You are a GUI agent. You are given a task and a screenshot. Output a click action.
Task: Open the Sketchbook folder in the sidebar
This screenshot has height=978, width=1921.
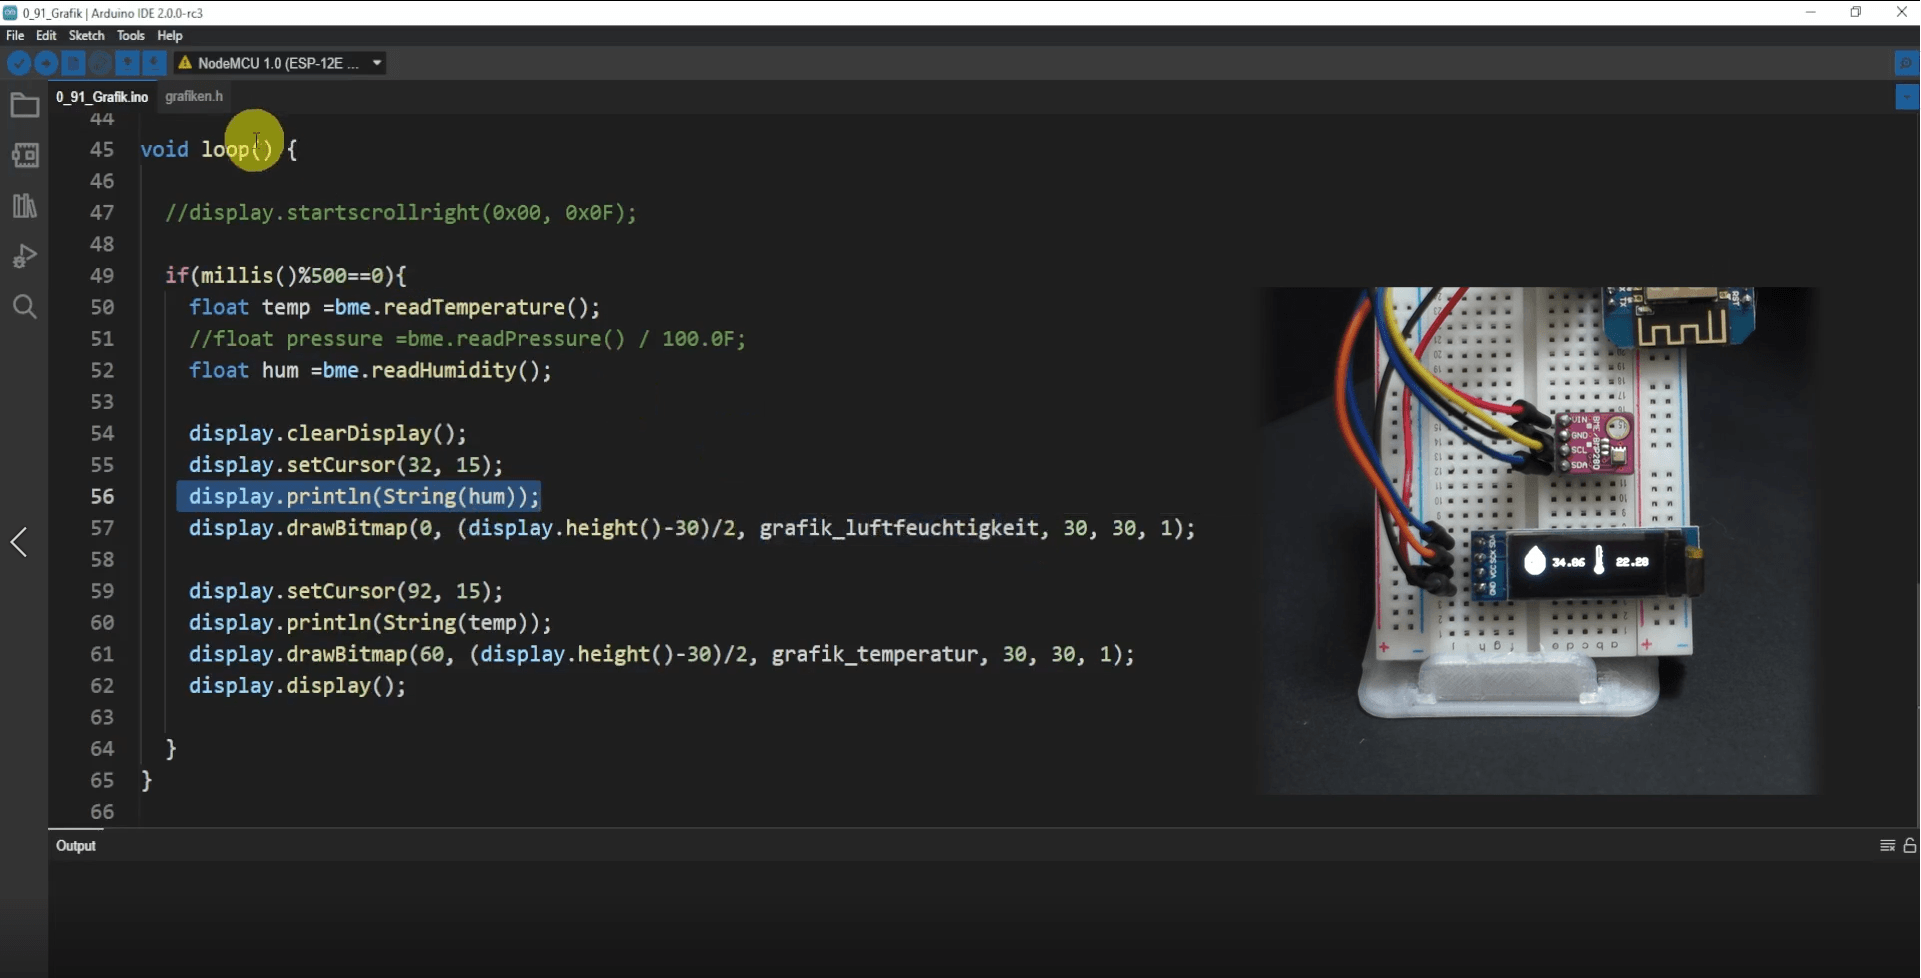pos(24,105)
